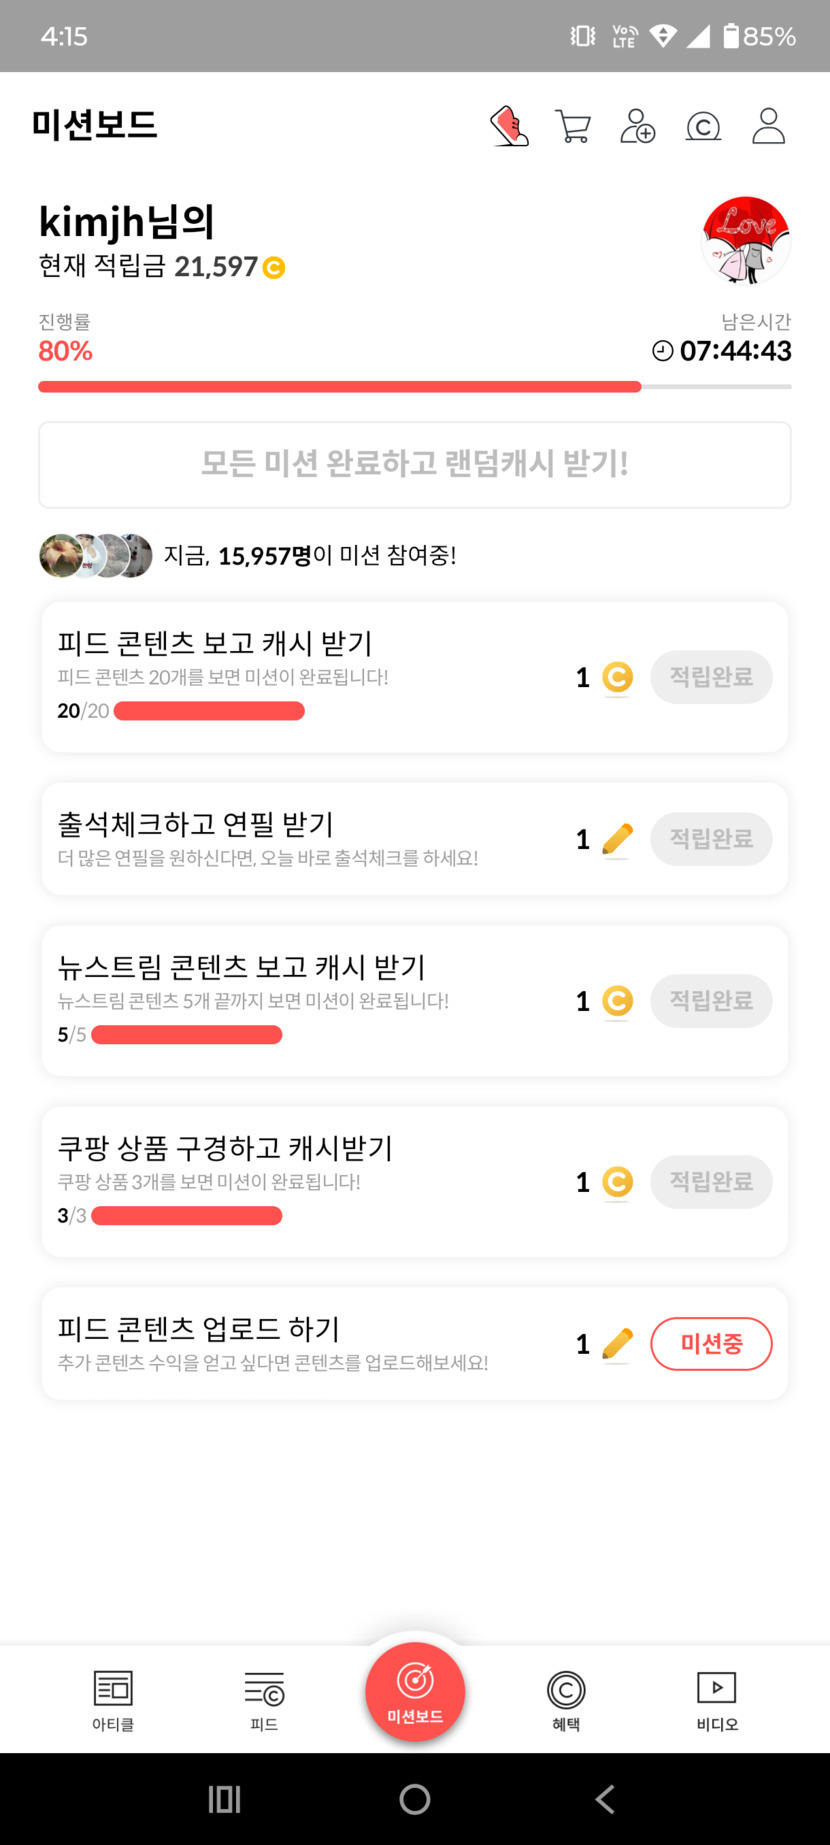Tap the overall mission progress bar
The width and height of the screenshot is (830, 1845).
(x=414, y=387)
